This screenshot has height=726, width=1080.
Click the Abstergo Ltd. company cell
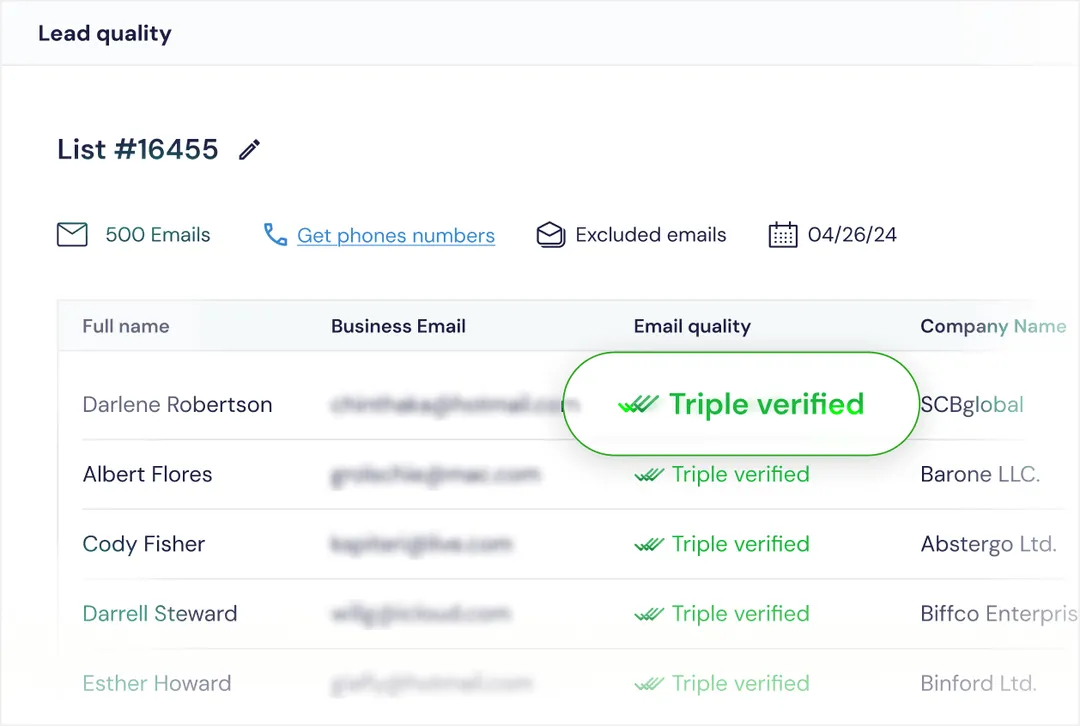tap(988, 544)
